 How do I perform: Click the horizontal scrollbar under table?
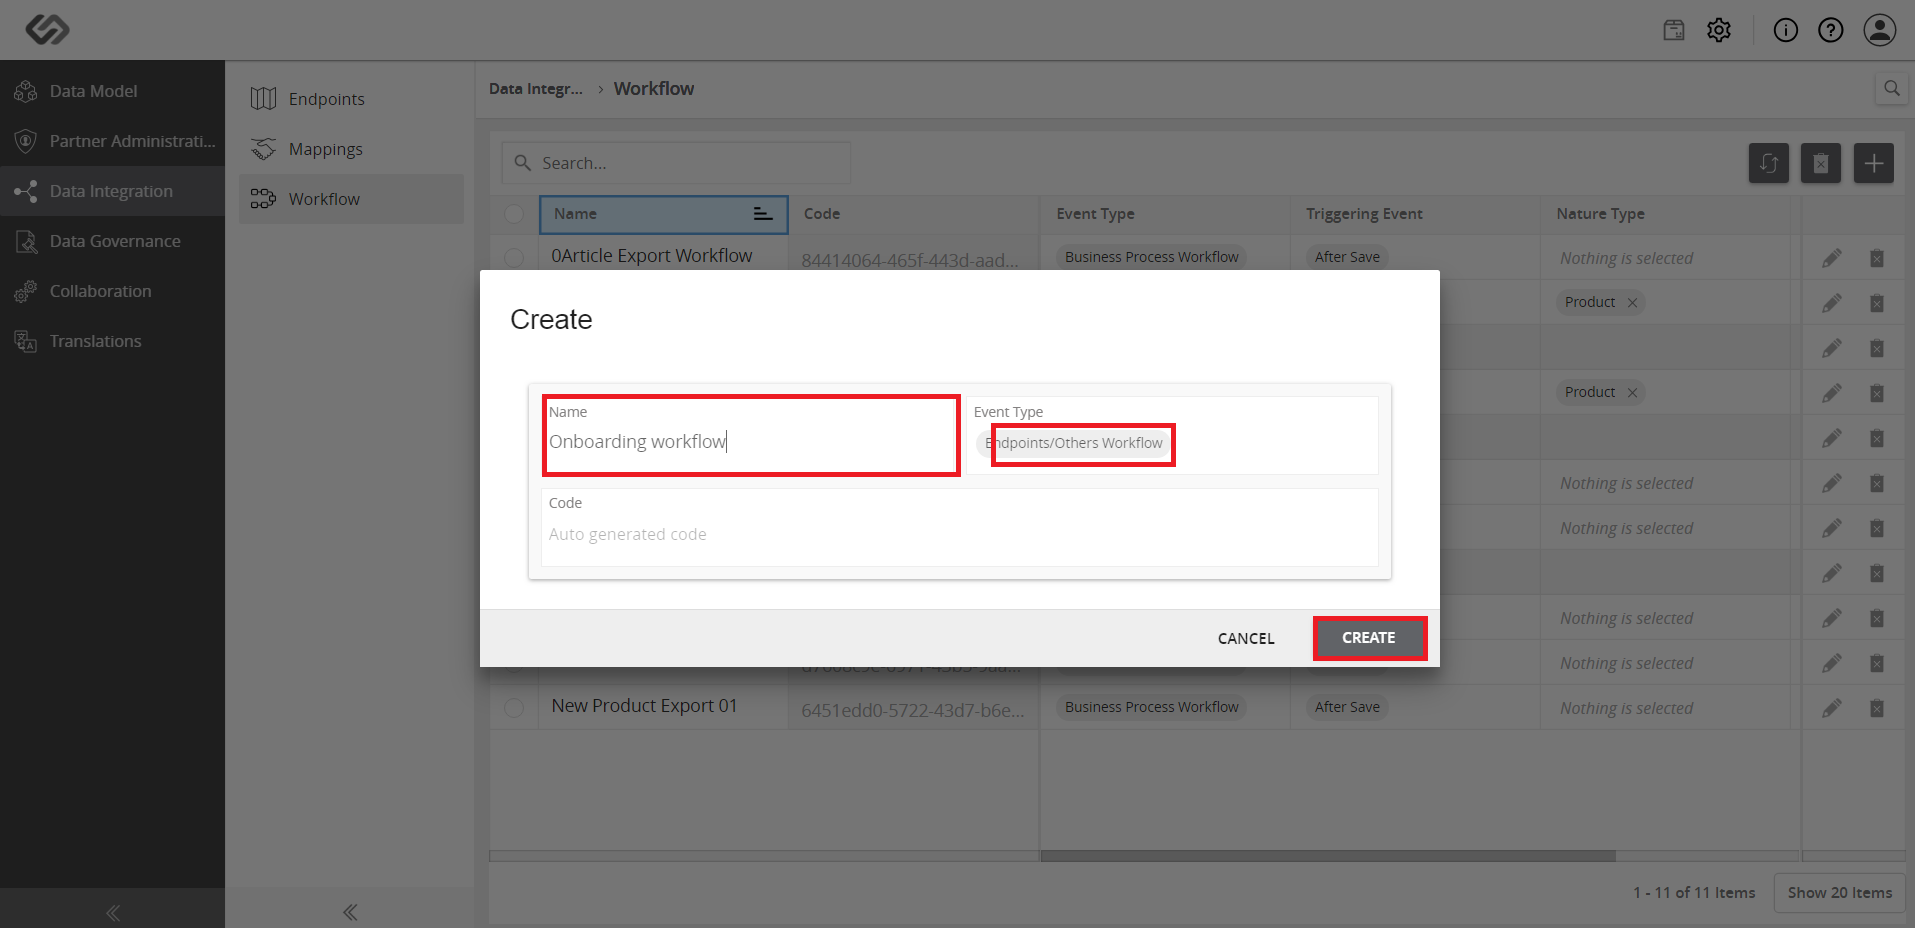1328,856
